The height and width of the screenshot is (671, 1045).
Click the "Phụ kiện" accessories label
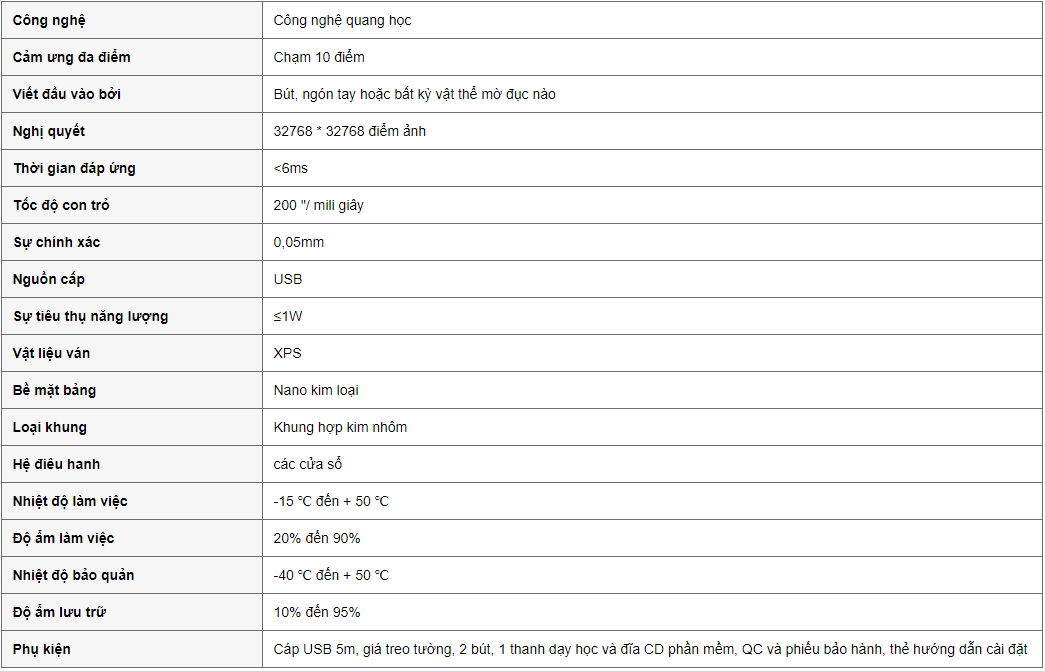click(42, 649)
